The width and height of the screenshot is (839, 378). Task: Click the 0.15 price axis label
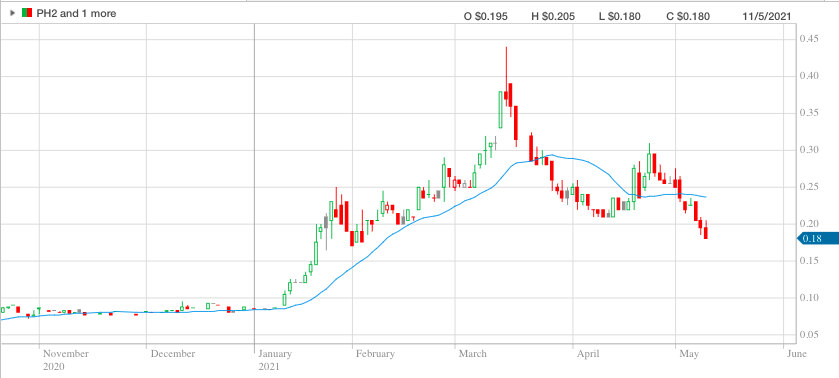tap(808, 261)
